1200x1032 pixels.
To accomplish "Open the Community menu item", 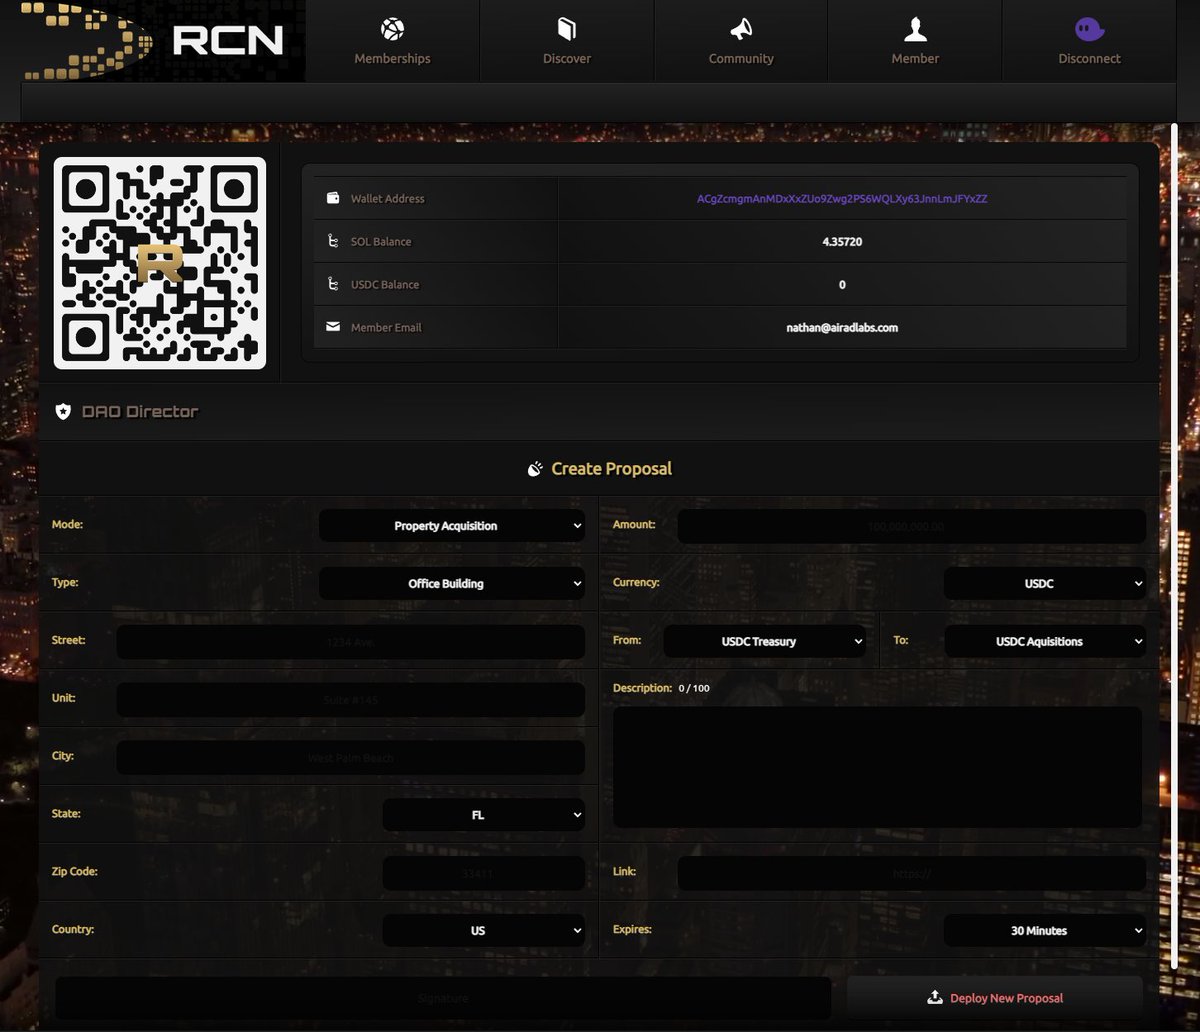I will 741,41.
